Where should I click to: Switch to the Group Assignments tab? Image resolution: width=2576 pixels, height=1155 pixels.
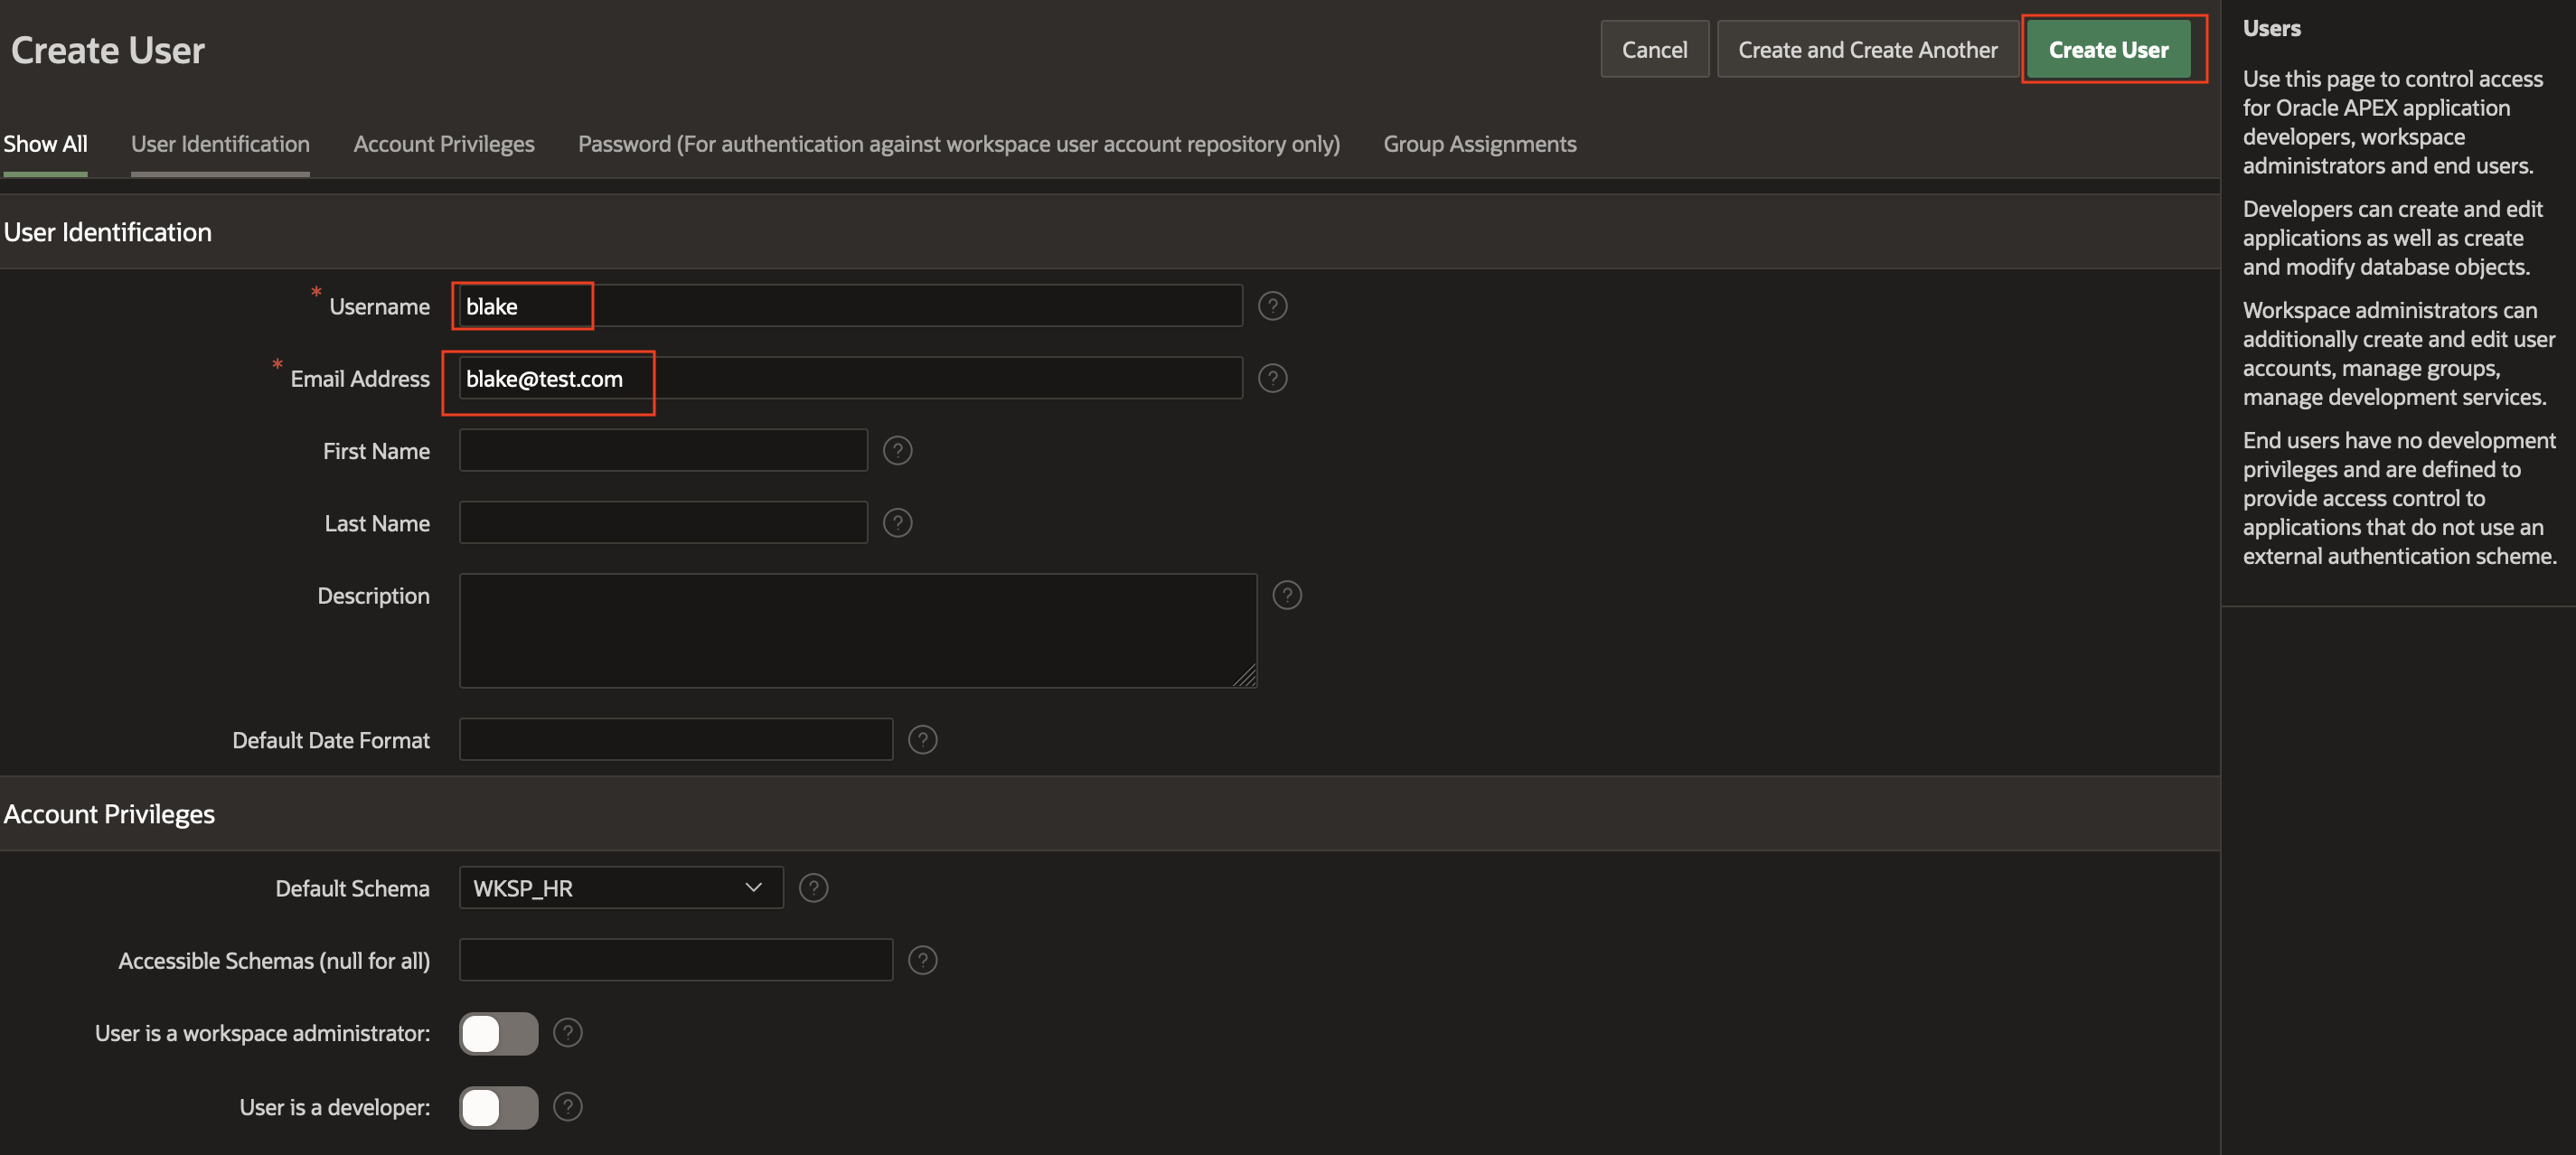coord(1480,143)
